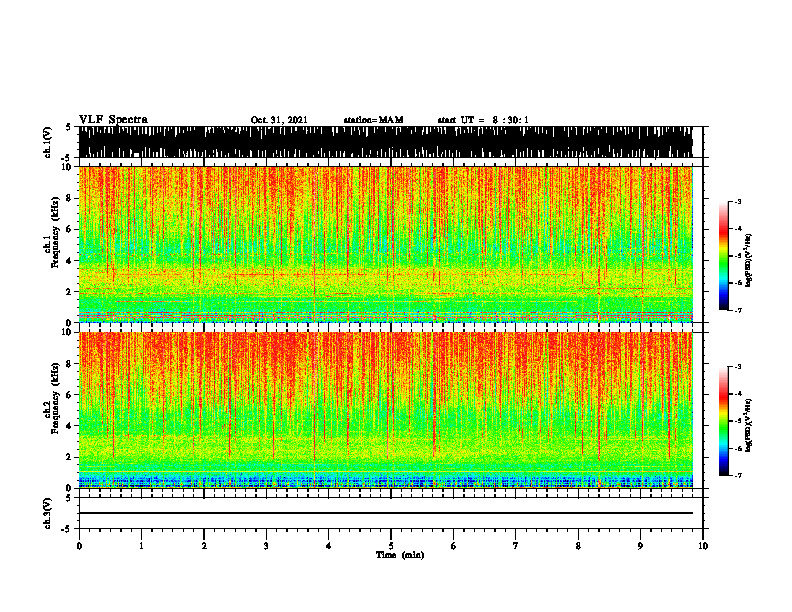Click the ch.2 spectrogram plot area
The height and width of the screenshot is (612, 792).
(385, 410)
